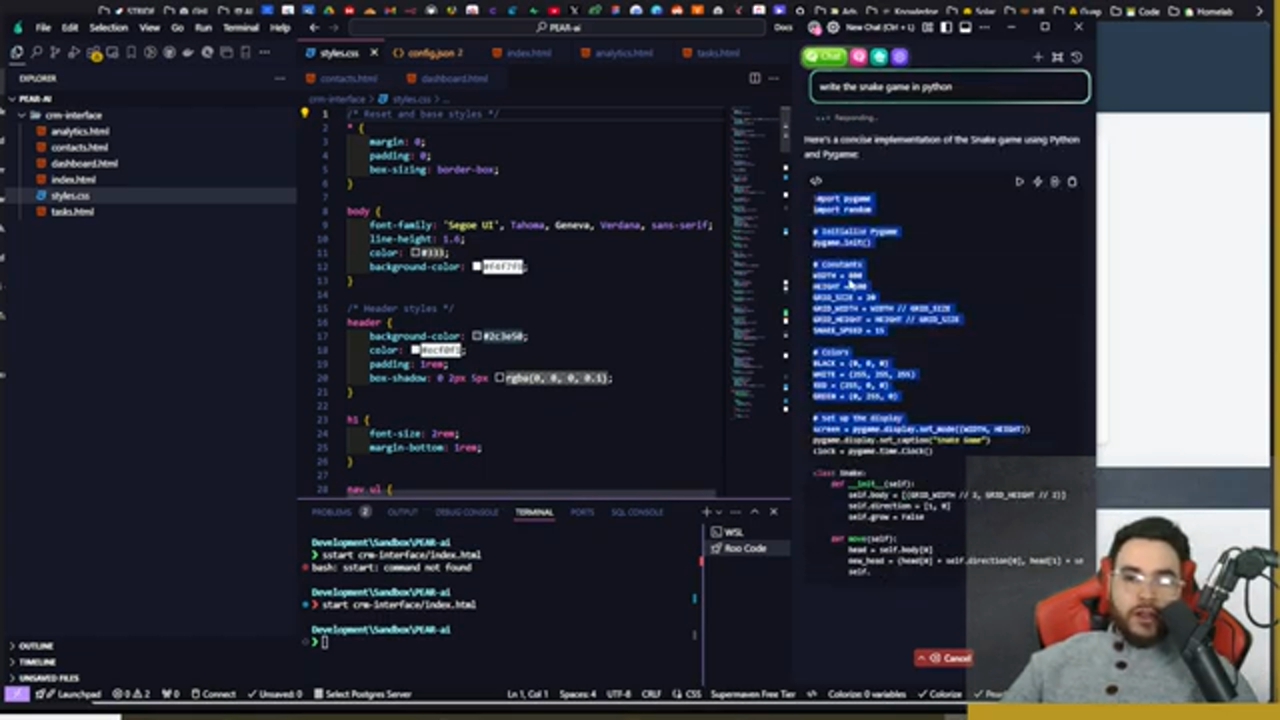Image resolution: width=1280 pixels, height=720 pixels.
Task: Open analytics.html in explorer
Action: tap(80, 131)
